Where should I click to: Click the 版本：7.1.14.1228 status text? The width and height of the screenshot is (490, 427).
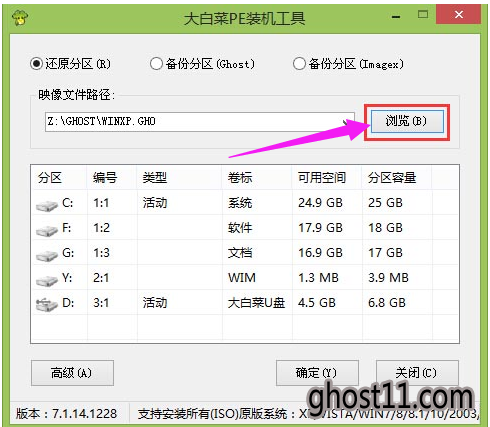click(x=67, y=414)
